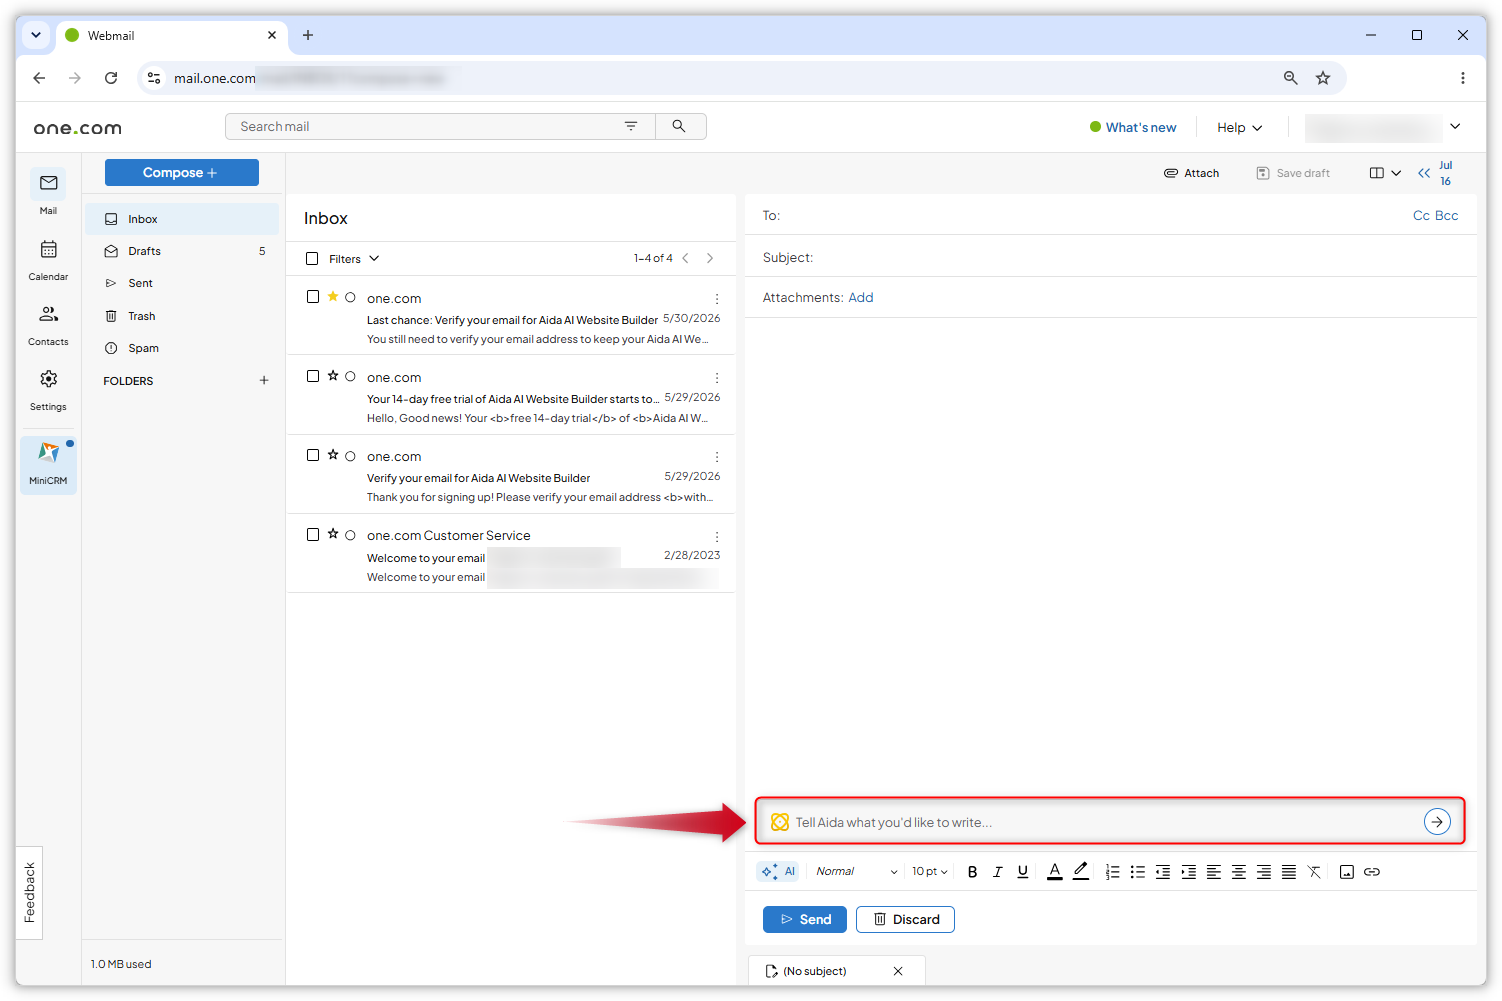Expand the Filters dropdown
This screenshot has height=1001, width=1502.
point(354,259)
